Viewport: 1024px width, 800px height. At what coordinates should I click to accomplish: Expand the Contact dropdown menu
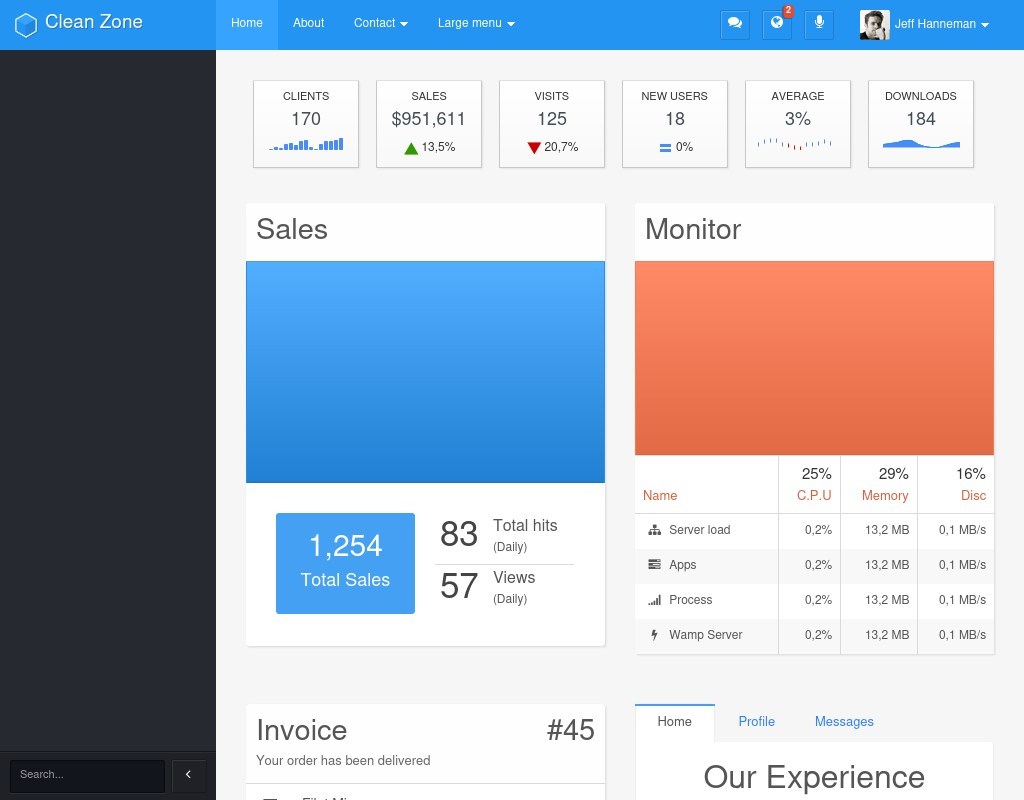pyautogui.click(x=380, y=24)
